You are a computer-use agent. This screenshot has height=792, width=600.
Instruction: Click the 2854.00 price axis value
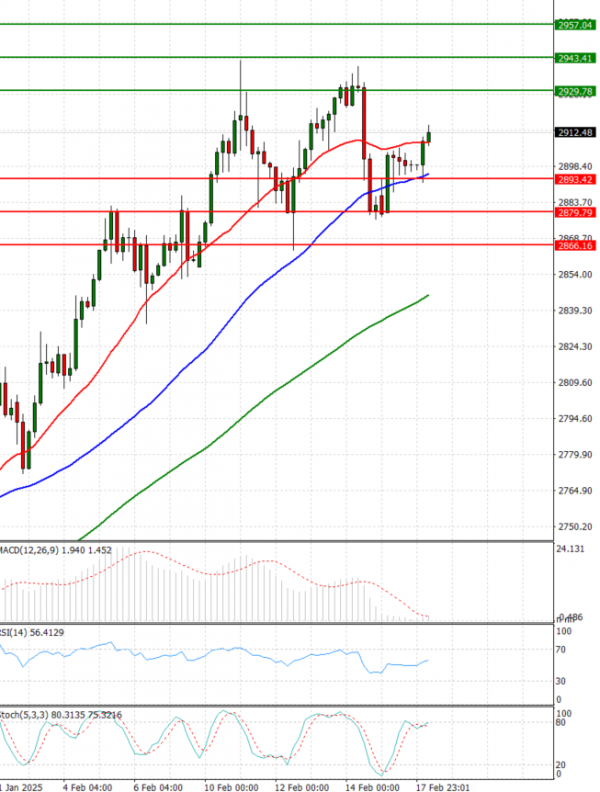[575, 274]
